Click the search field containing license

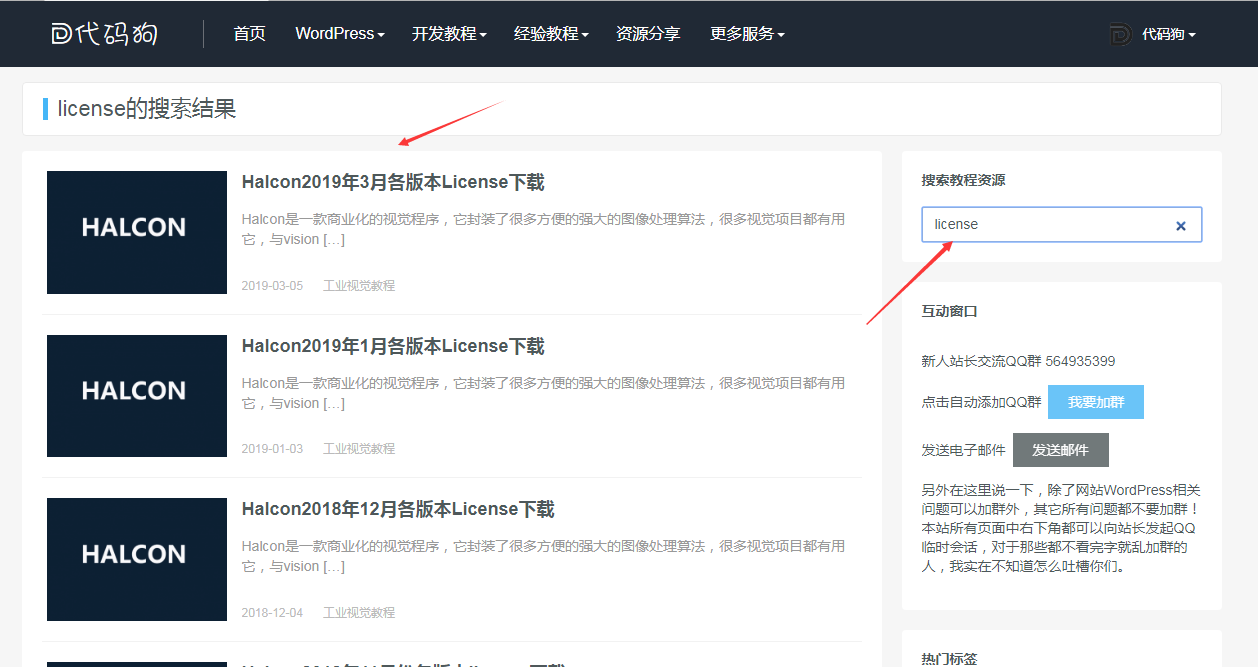click(x=1045, y=225)
